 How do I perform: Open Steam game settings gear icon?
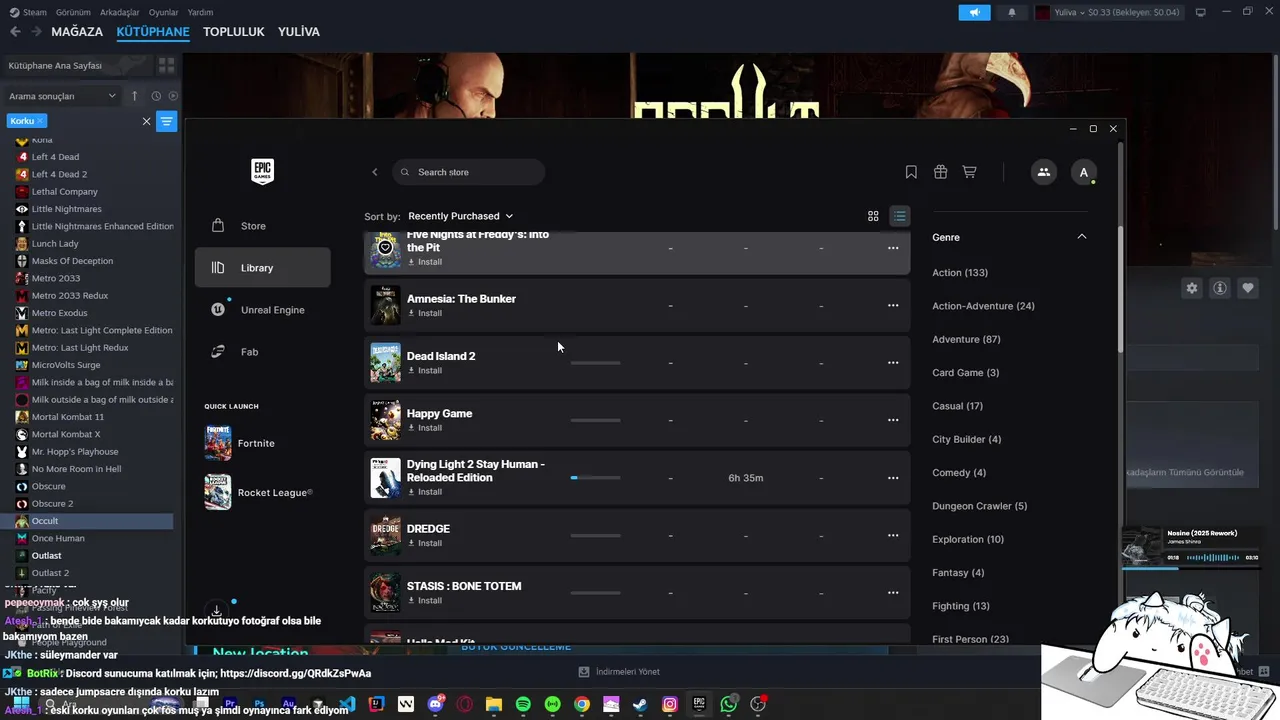[x=1192, y=288]
